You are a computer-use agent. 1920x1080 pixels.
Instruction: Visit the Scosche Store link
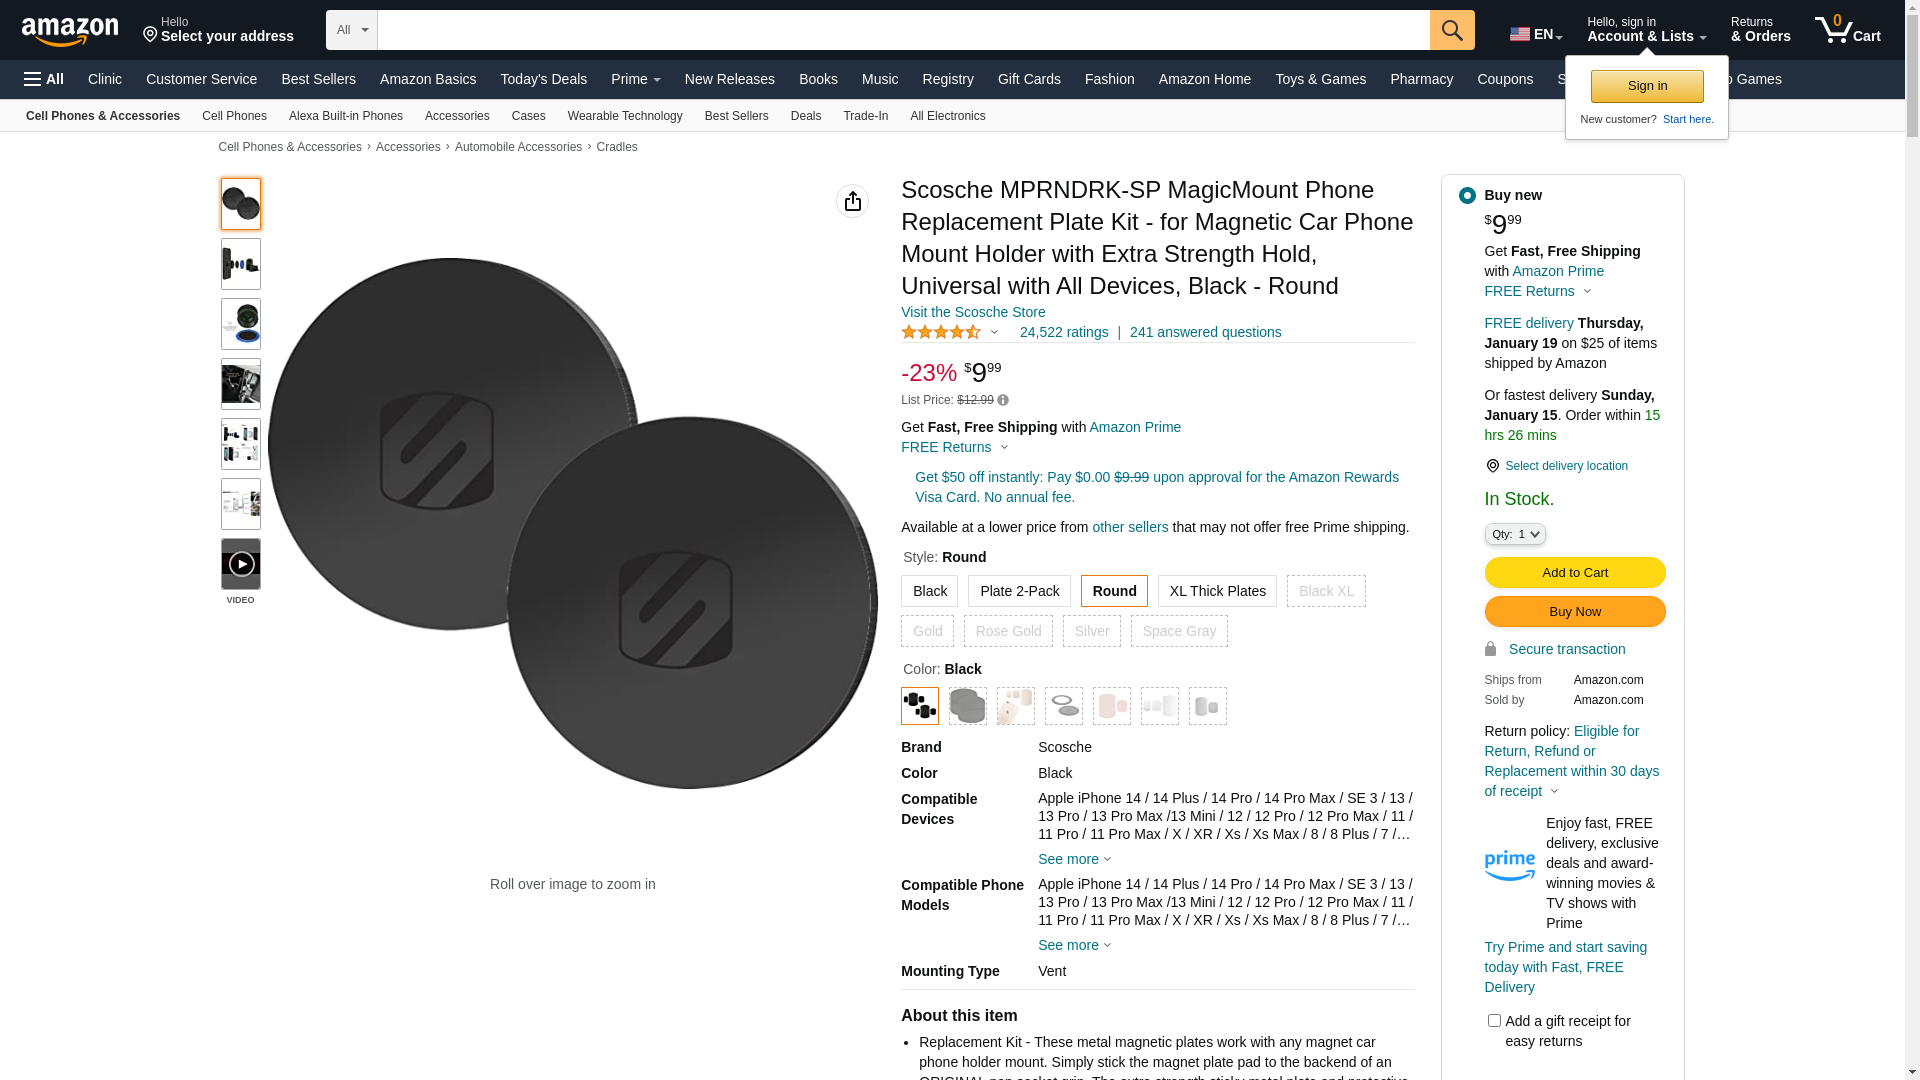point(973,312)
